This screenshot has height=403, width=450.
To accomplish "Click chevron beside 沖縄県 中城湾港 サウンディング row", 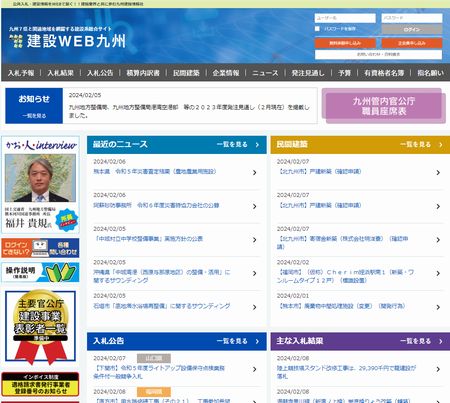I will click(254, 273).
